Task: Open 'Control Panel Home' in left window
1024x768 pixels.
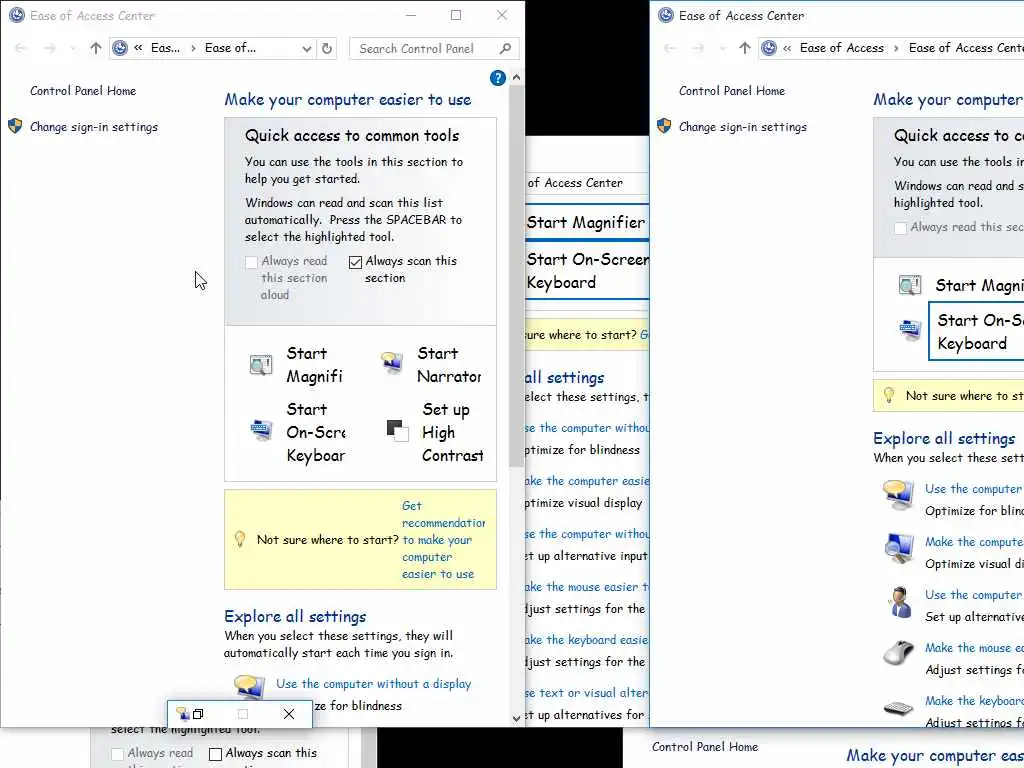Action: pyautogui.click(x=83, y=91)
